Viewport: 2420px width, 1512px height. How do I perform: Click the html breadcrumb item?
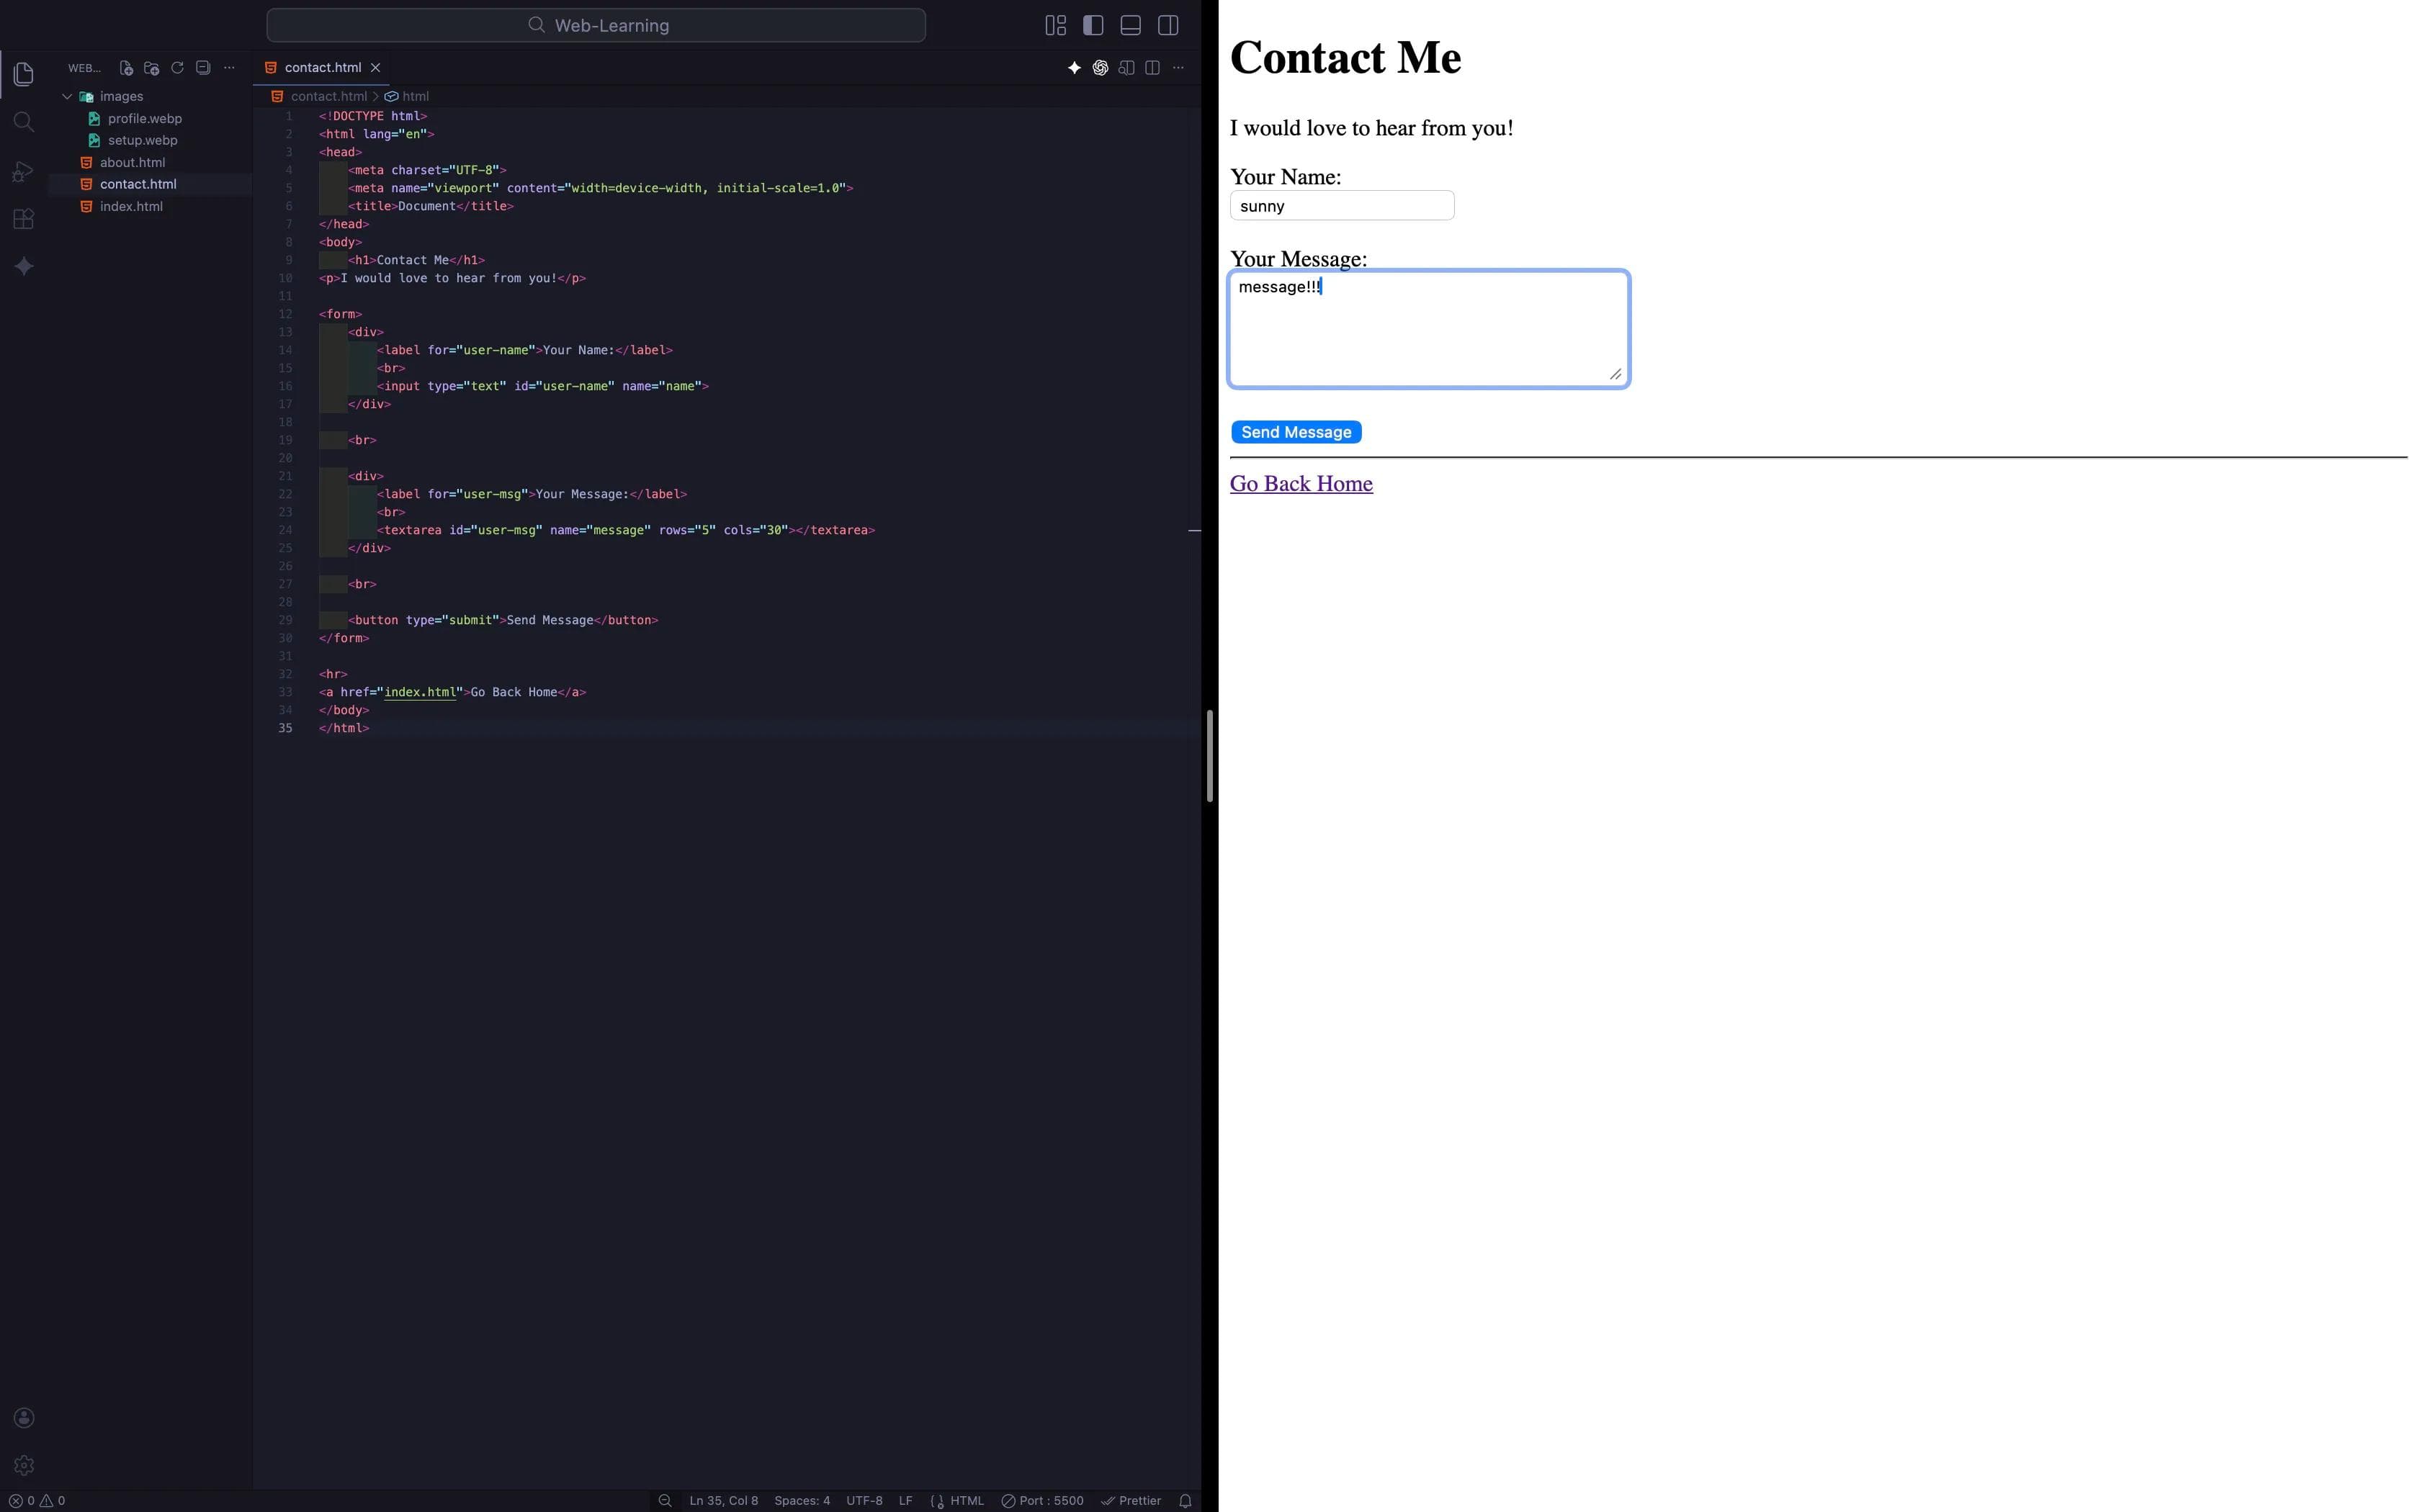coord(415,96)
